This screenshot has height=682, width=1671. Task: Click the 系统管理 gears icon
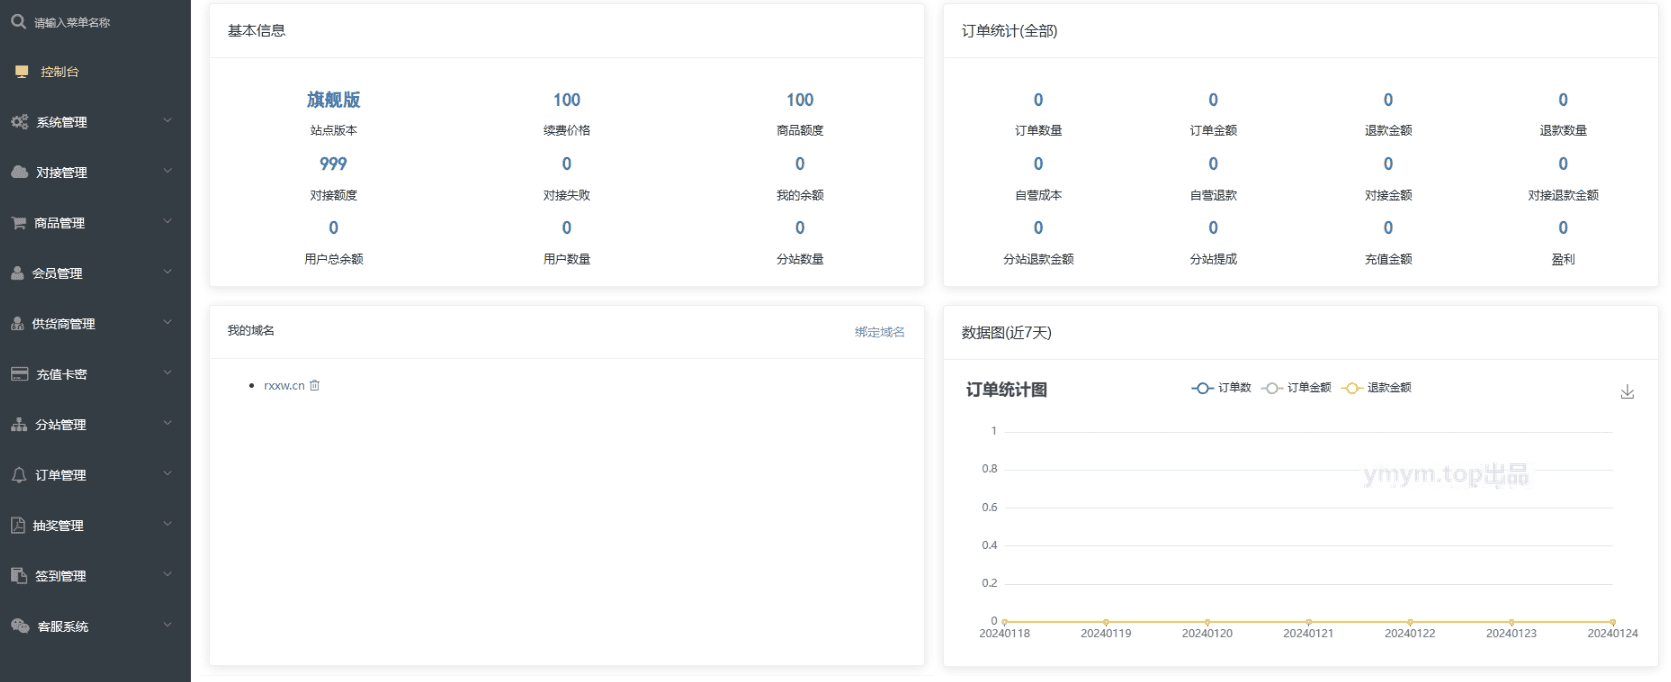[x=19, y=122]
